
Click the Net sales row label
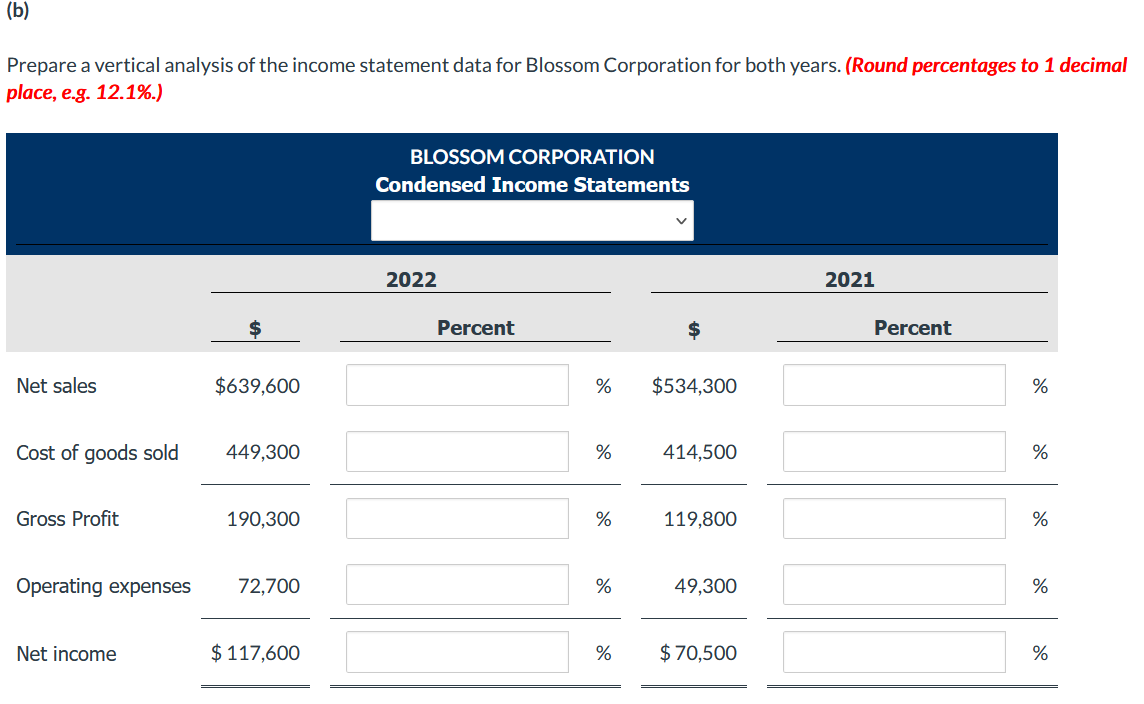(56, 385)
